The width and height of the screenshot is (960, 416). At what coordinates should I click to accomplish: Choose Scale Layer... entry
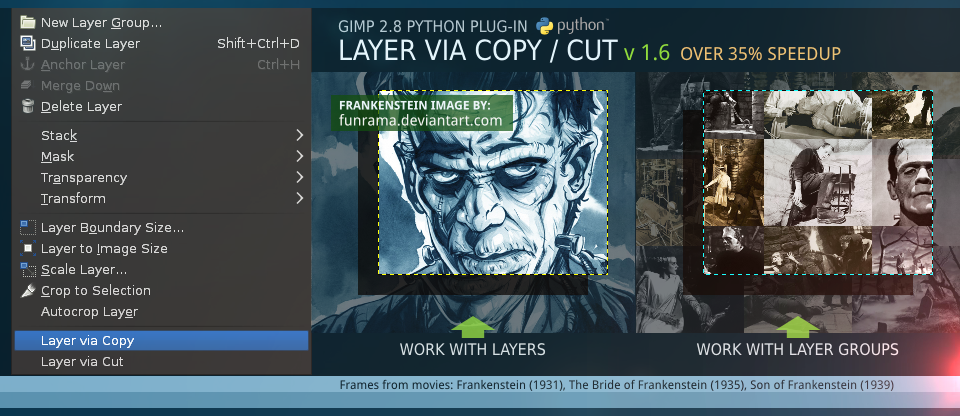(162, 269)
